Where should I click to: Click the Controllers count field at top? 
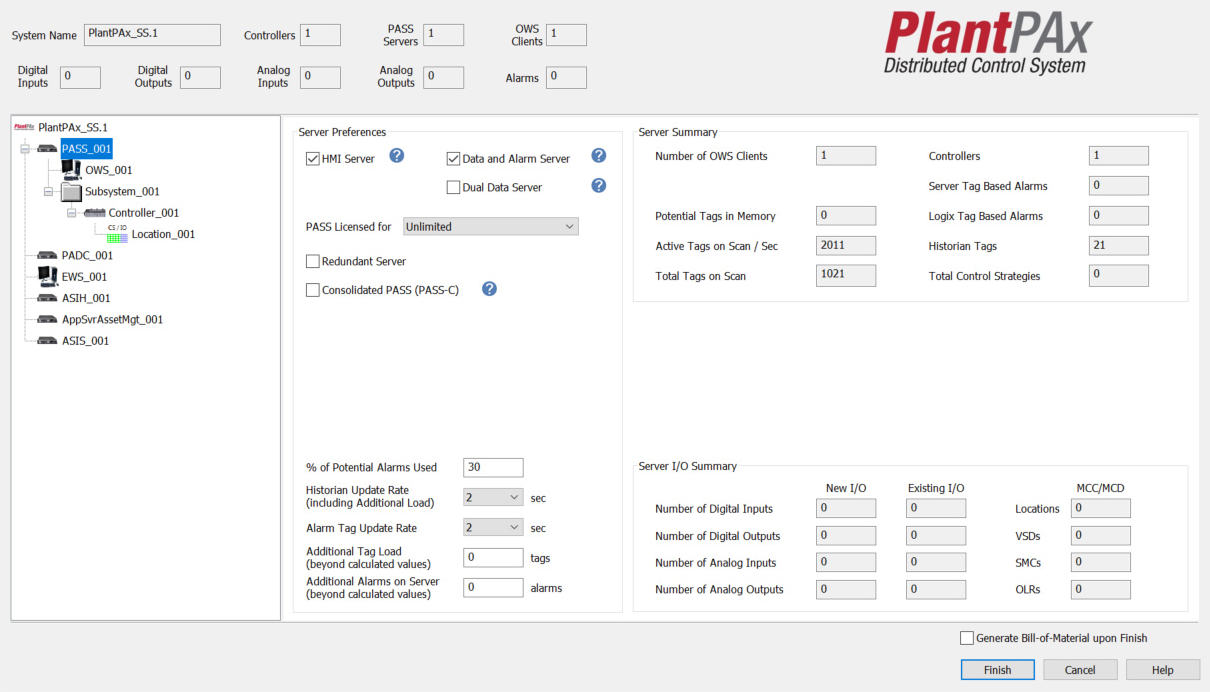coord(320,34)
